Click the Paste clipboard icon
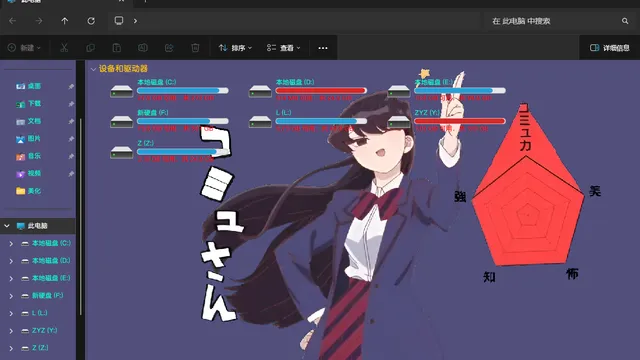The width and height of the screenshot is (640, 360). coord(116,48)
